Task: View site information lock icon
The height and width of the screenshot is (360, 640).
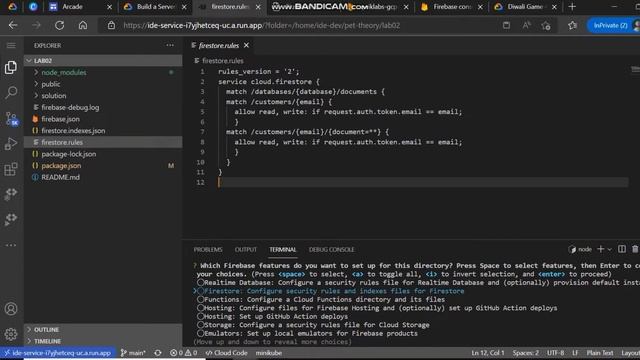Action: pyautogui.click(x=111, y=25)
